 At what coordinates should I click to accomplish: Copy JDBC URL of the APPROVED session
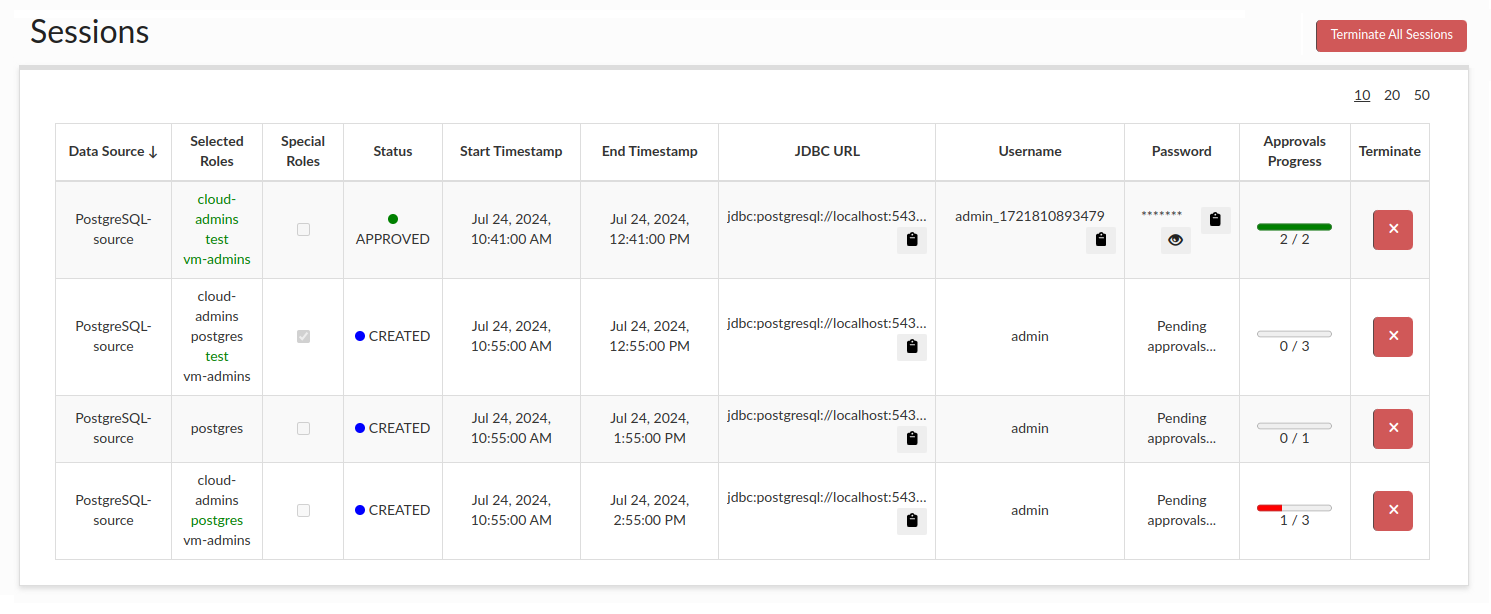(911, 240)
